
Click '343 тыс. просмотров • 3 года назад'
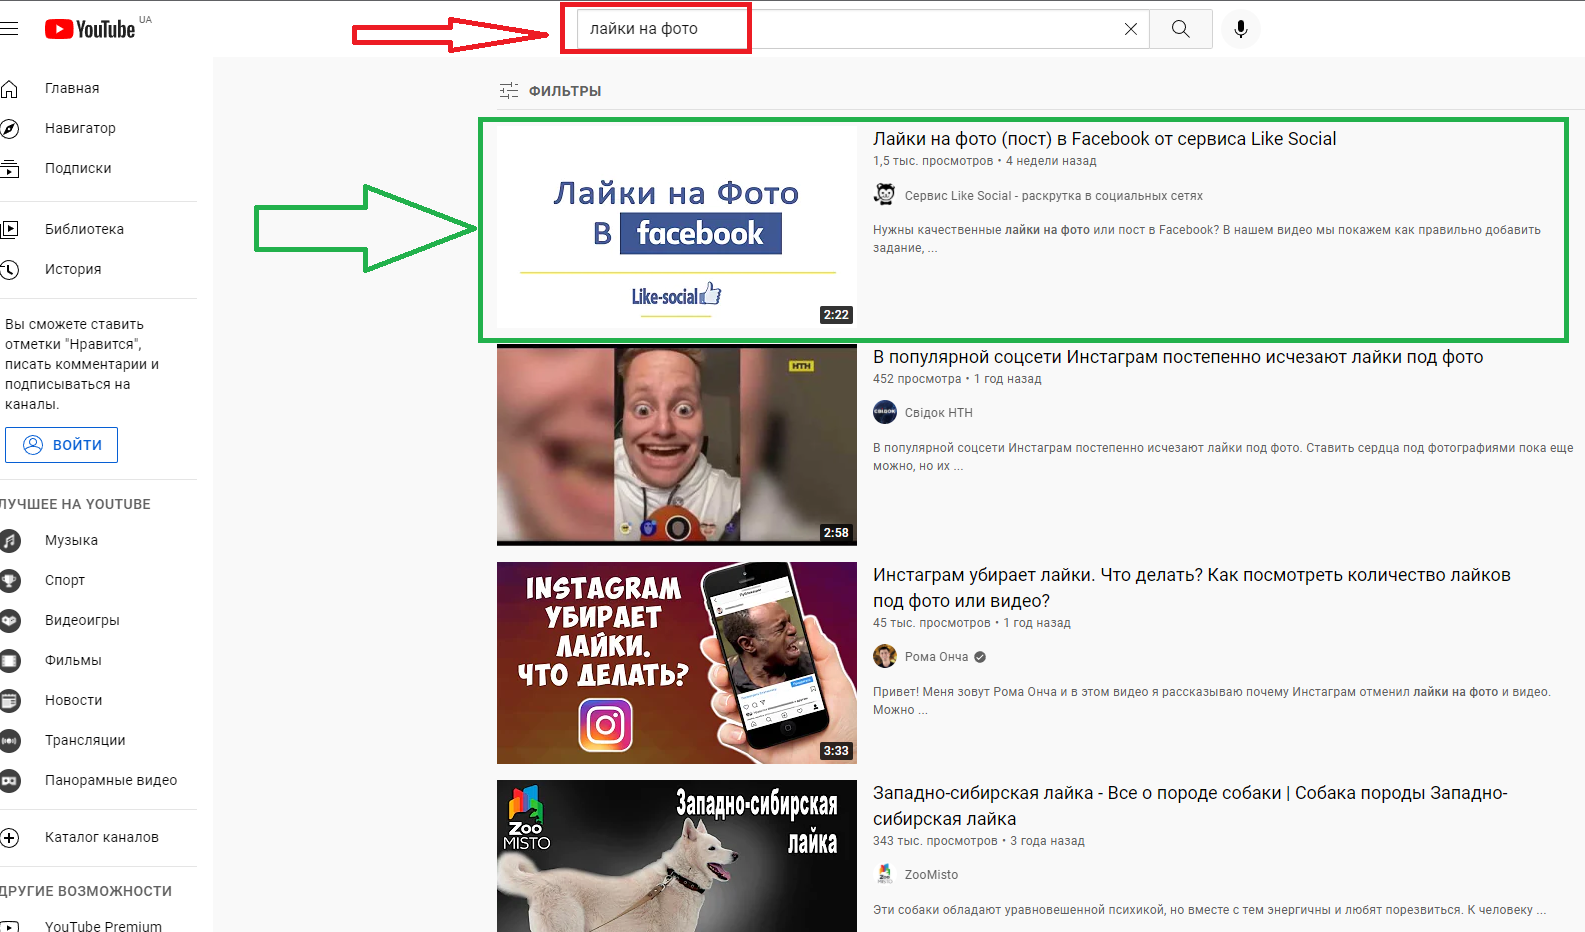(978, 841)
